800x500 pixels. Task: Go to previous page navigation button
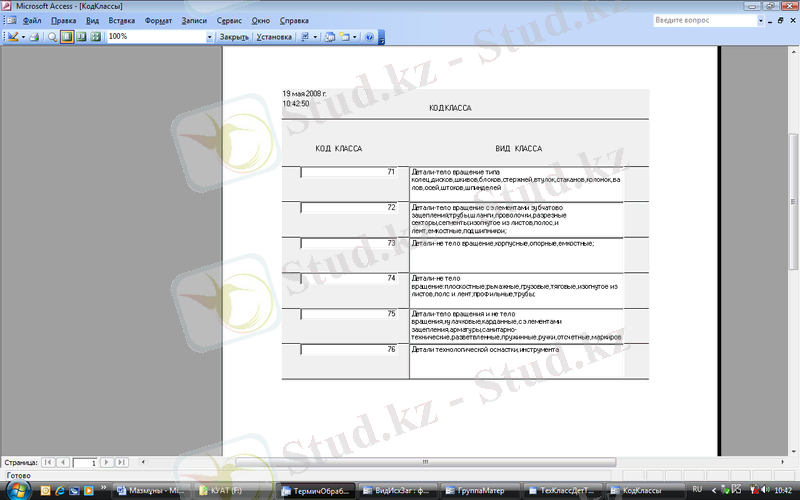(x=63, y=462)
